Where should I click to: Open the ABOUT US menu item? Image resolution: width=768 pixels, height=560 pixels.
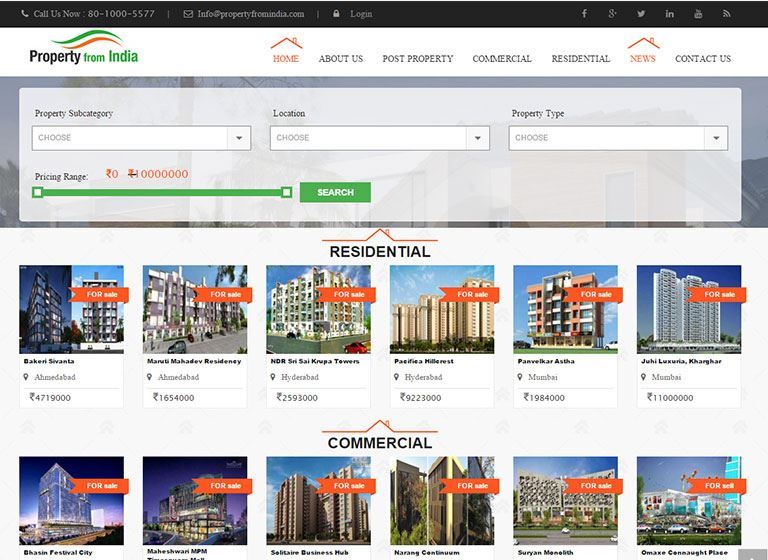click(341, 59)
